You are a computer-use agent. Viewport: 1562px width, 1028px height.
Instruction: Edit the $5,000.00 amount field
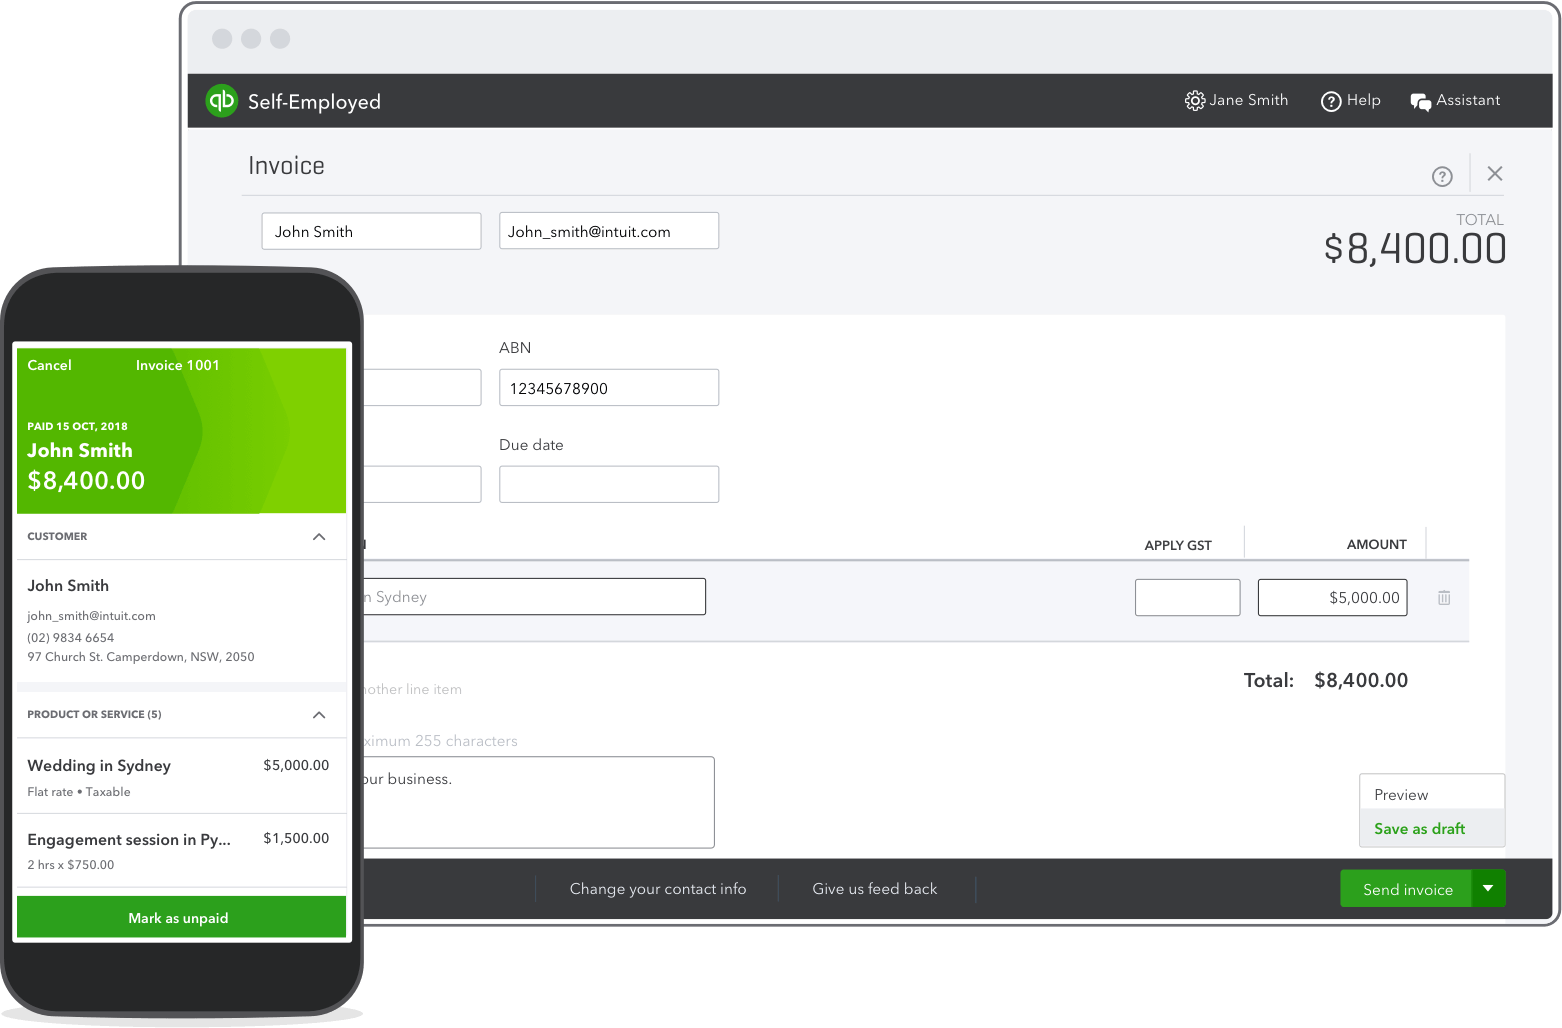tap(1332, 597)
